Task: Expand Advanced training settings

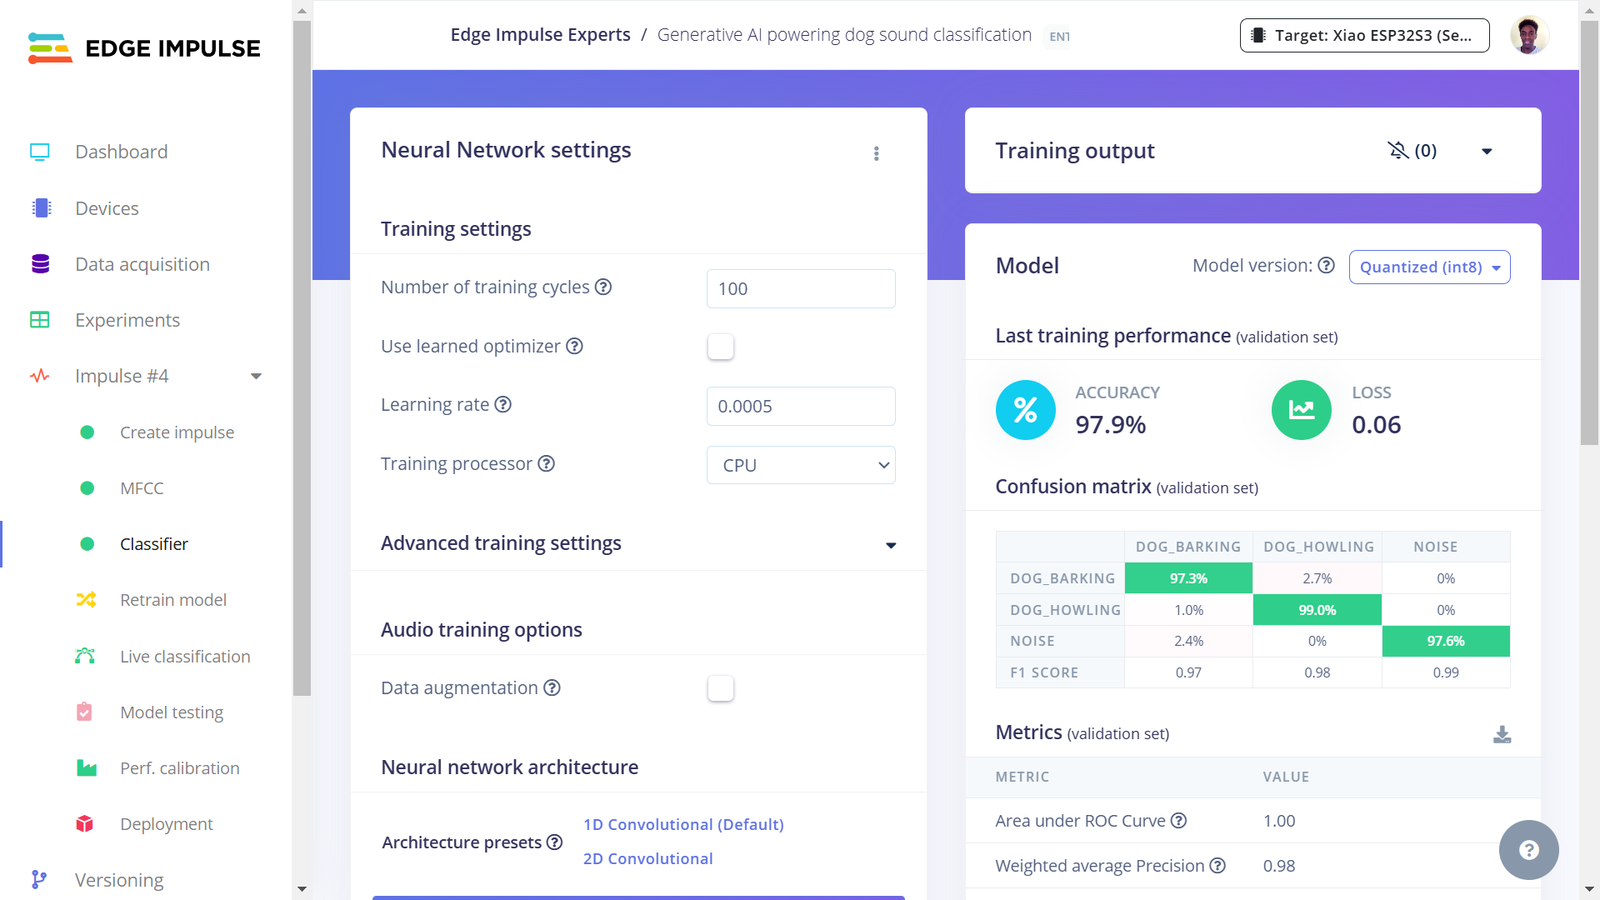Action: pyautogui.click(x=638, y=543)
